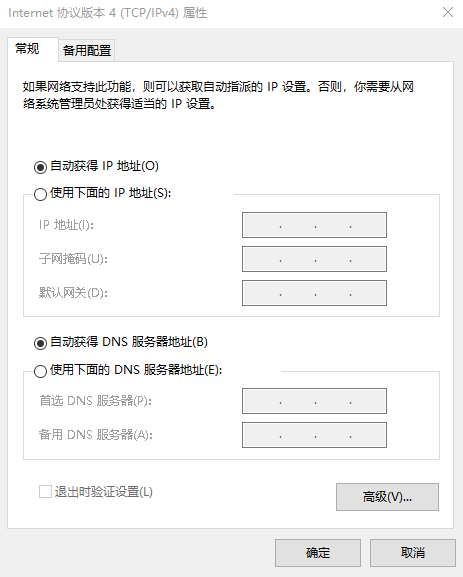Click the IP 地址 input field

(314, 225)
